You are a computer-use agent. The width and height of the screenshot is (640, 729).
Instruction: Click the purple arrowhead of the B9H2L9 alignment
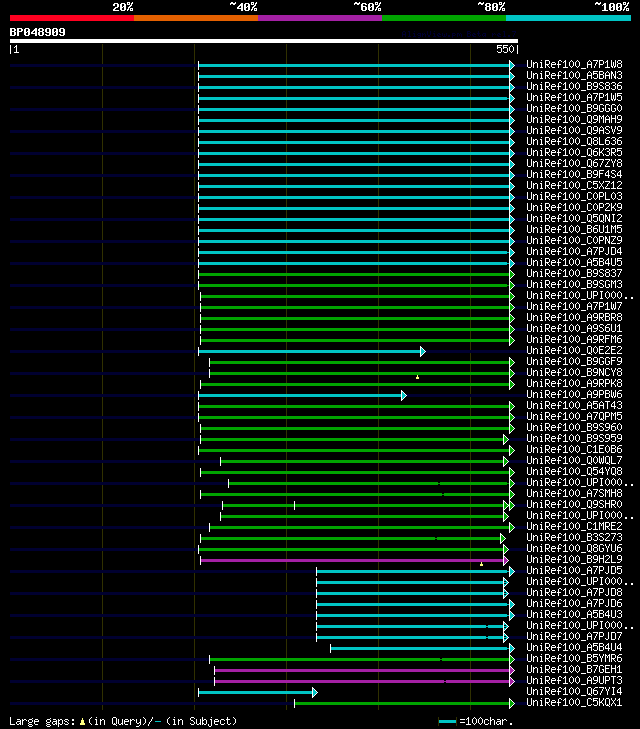coord(506,561)
